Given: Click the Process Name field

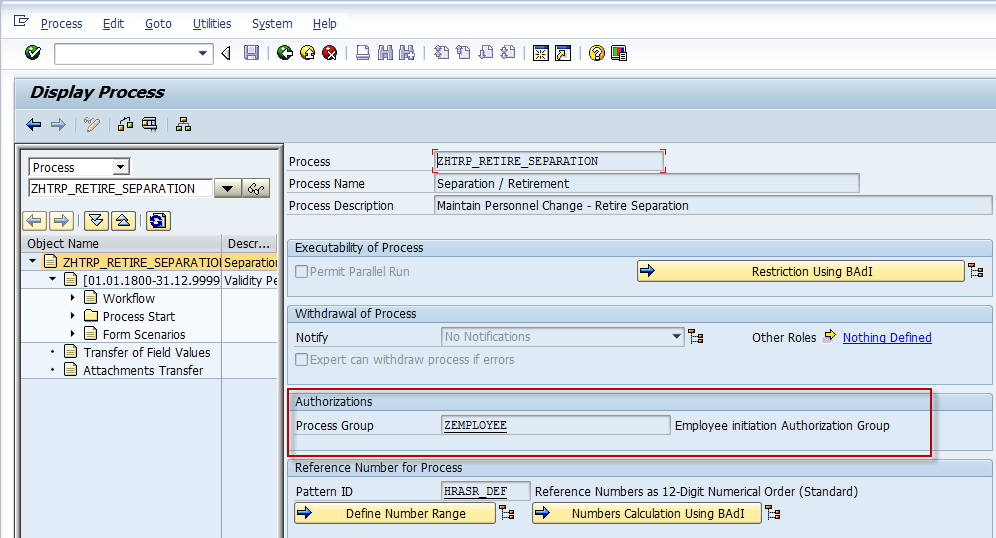Looking at the screenshot, I should [647, 184].
